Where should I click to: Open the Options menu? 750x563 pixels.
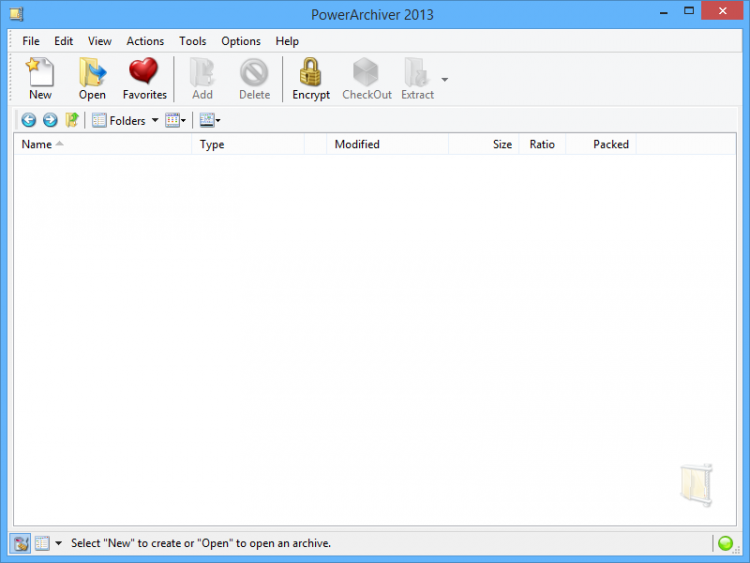[x=241, y=41]
